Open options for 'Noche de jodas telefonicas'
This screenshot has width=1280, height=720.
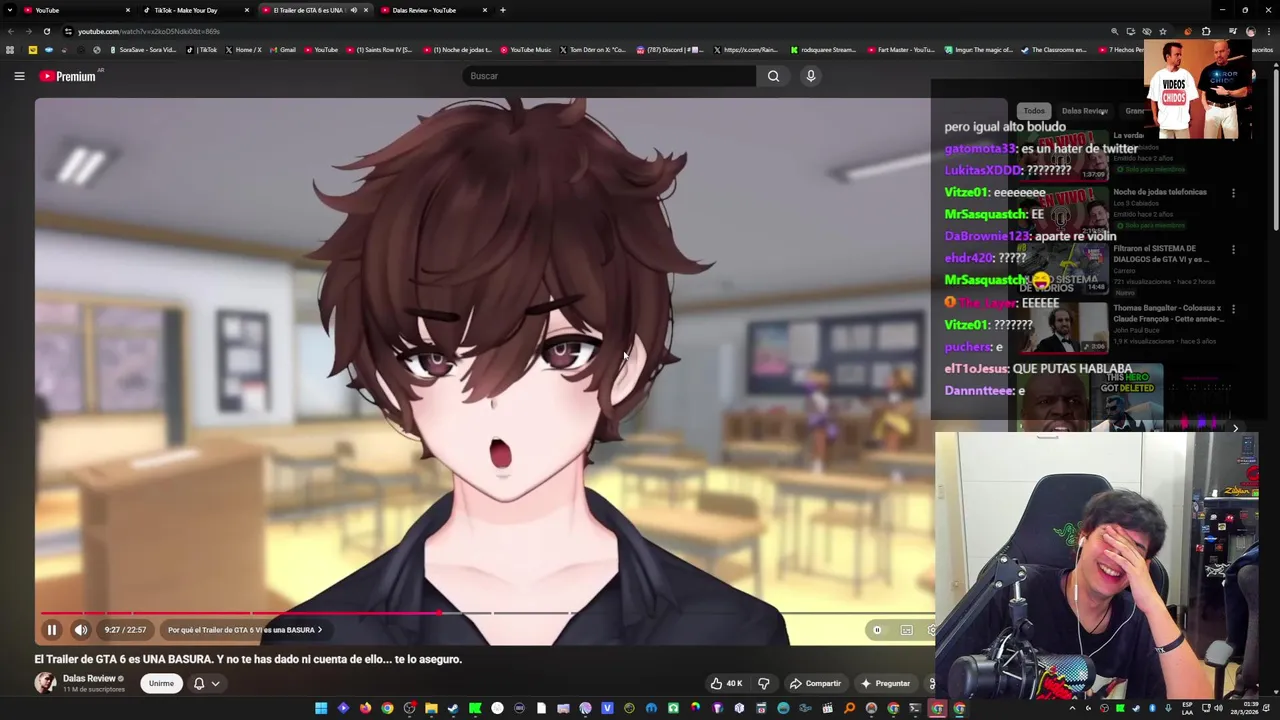pos(1233,193)
